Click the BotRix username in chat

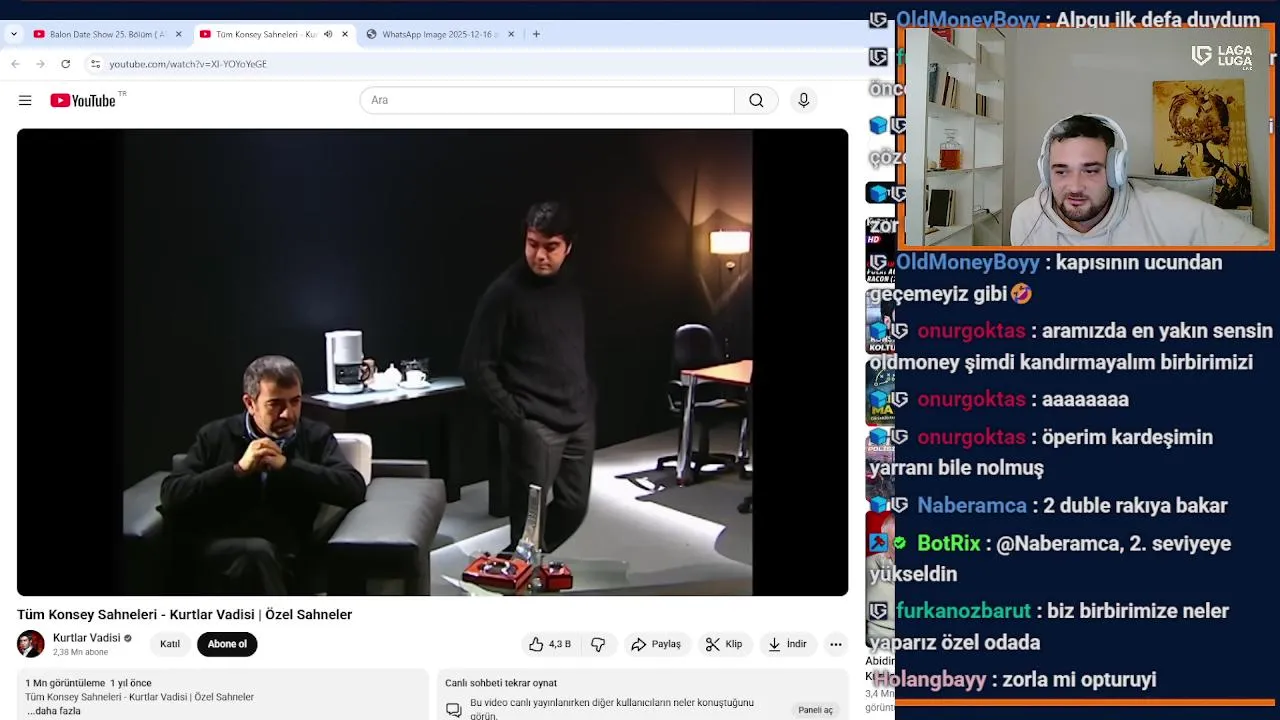[949, 544]
